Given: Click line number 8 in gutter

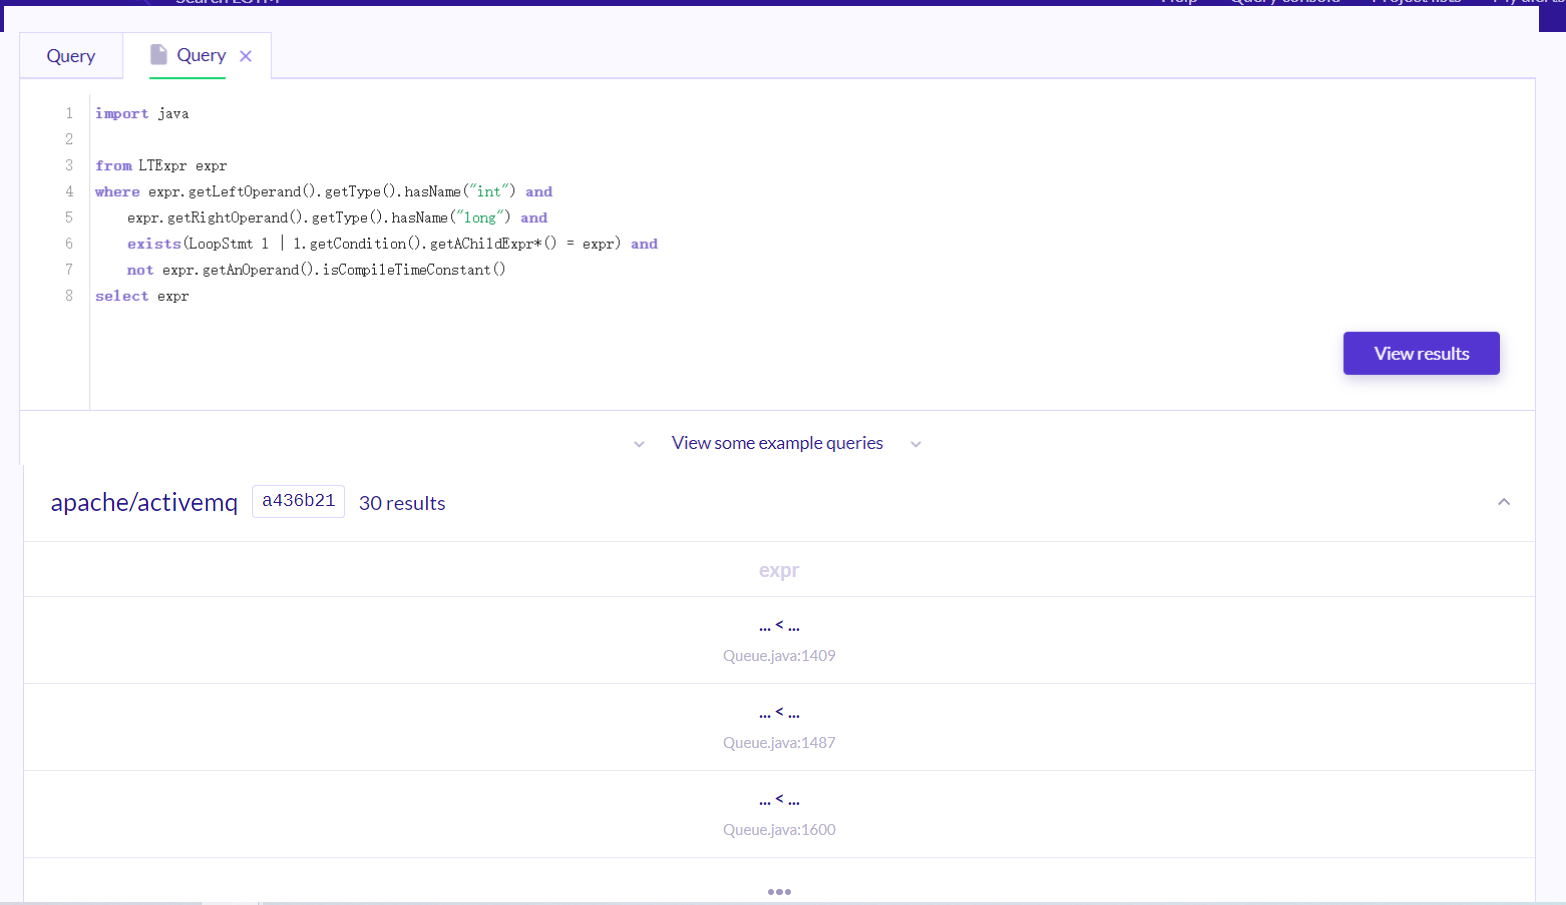Looking at the screenshot, I should [x=69, y=296].
